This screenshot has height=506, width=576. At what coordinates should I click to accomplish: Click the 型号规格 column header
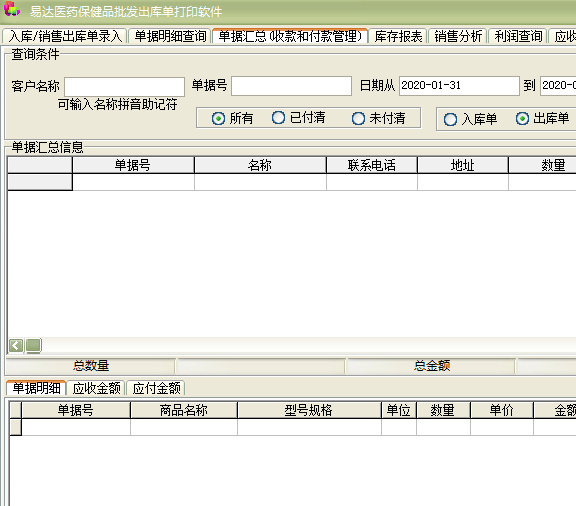coord(309,410)
